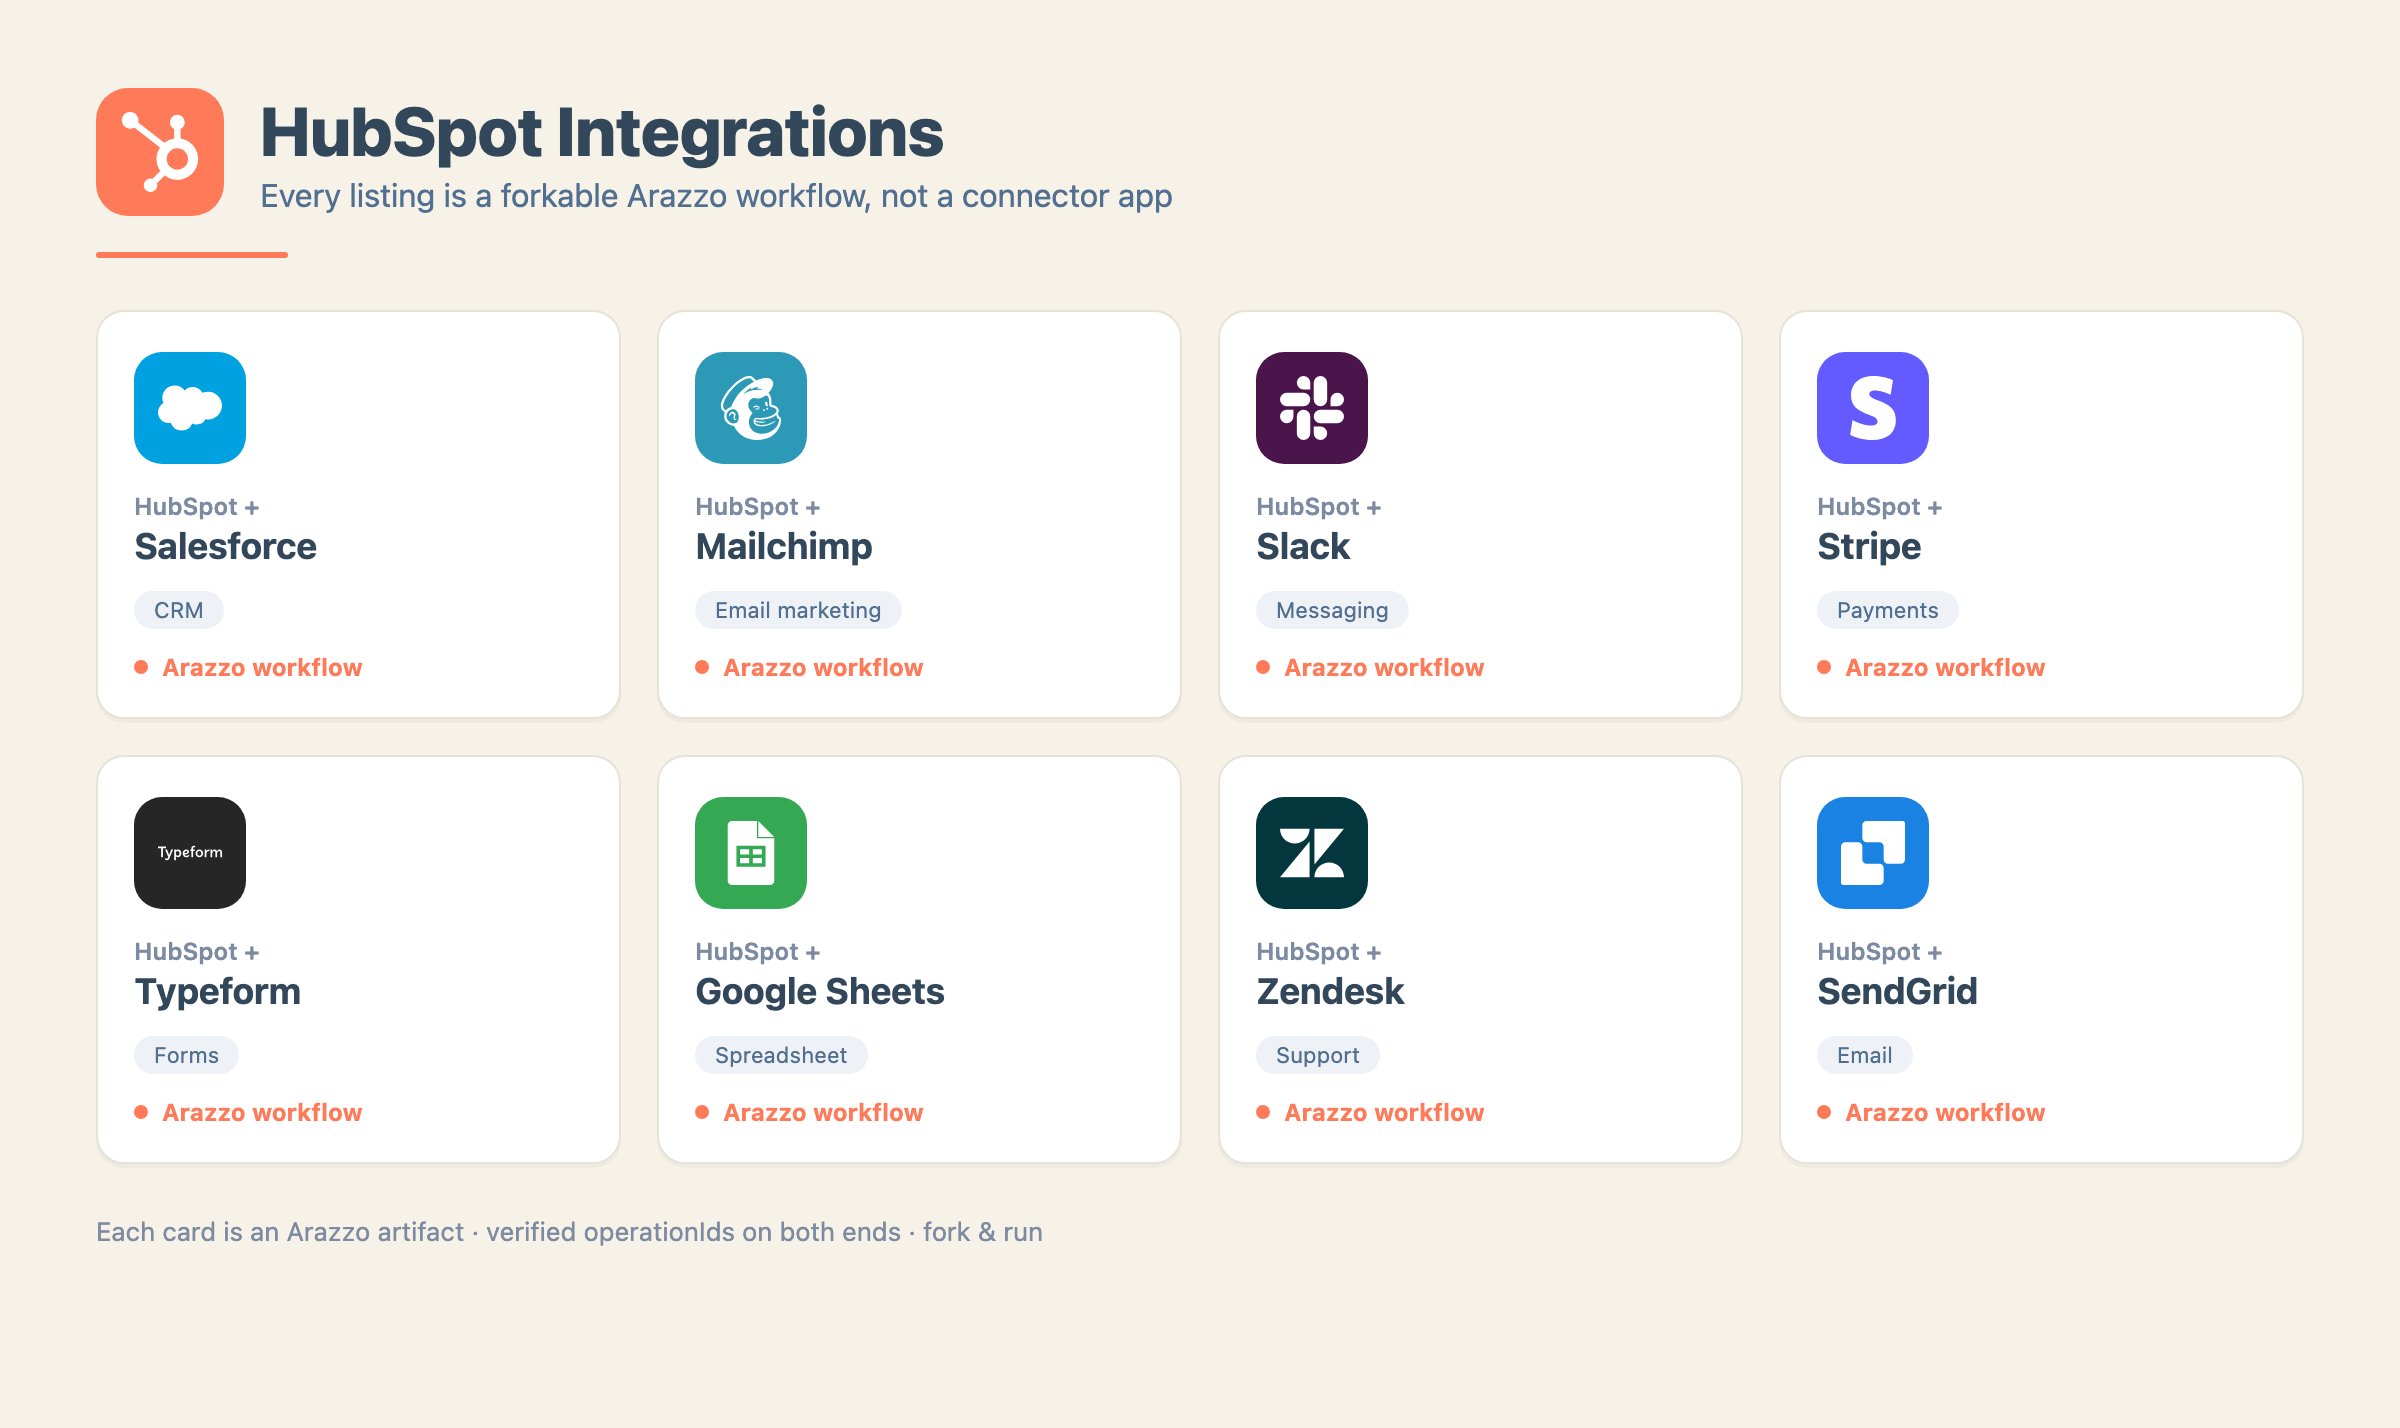
Task: Open the Typeform integration title
Action: [x=218, y=992]
